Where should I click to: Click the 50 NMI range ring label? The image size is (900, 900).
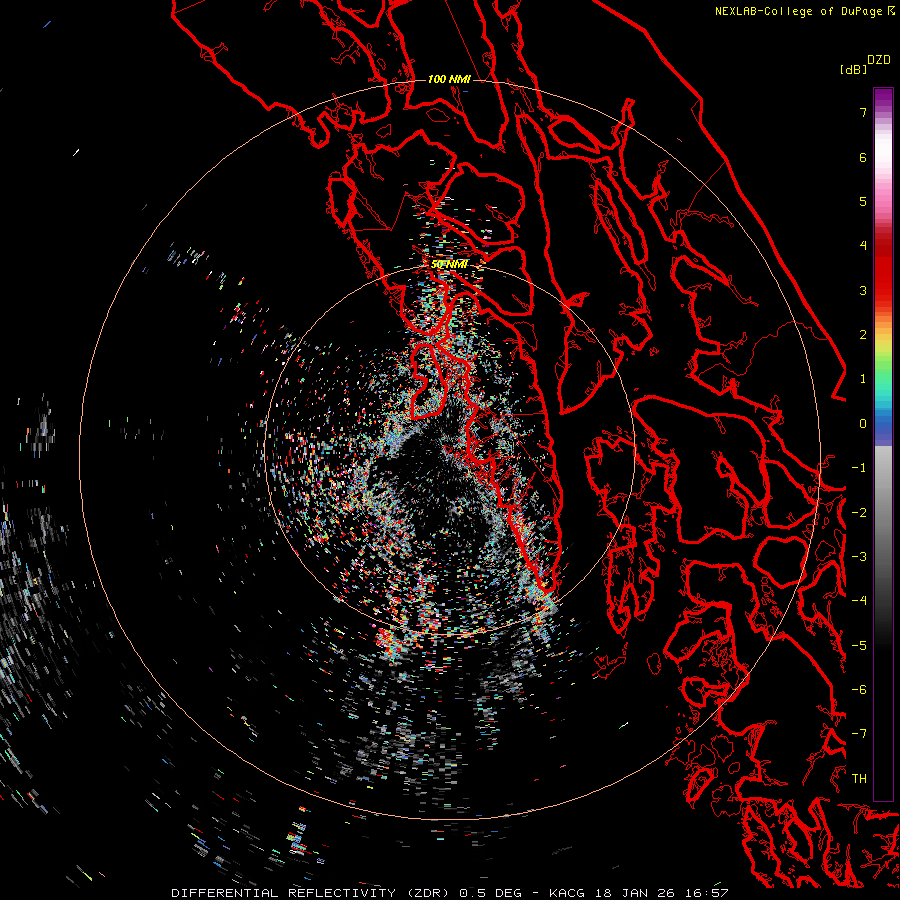[449, 265]
